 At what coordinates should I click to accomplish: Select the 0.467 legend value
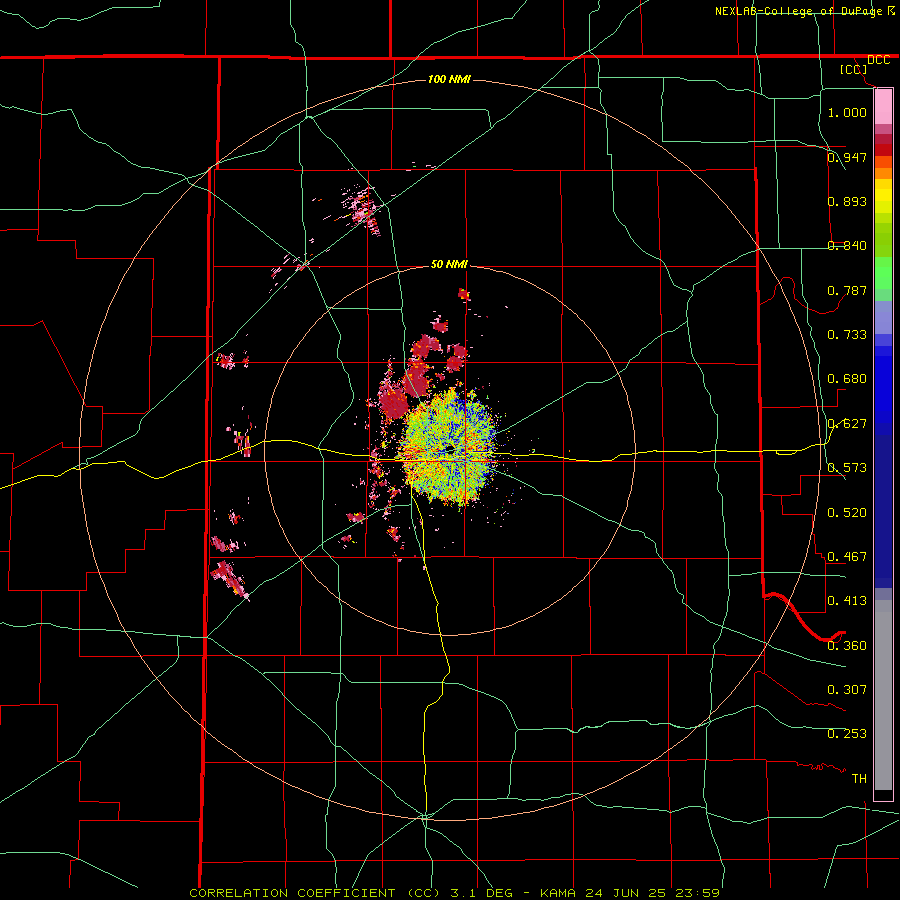847,556
